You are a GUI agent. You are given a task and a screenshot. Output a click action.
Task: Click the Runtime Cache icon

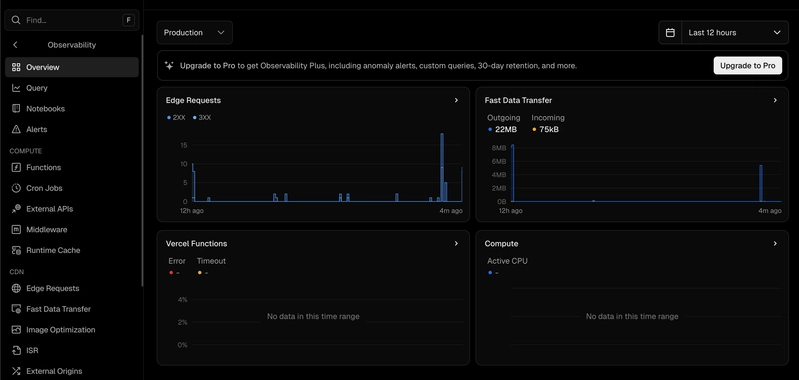[16, 251]
